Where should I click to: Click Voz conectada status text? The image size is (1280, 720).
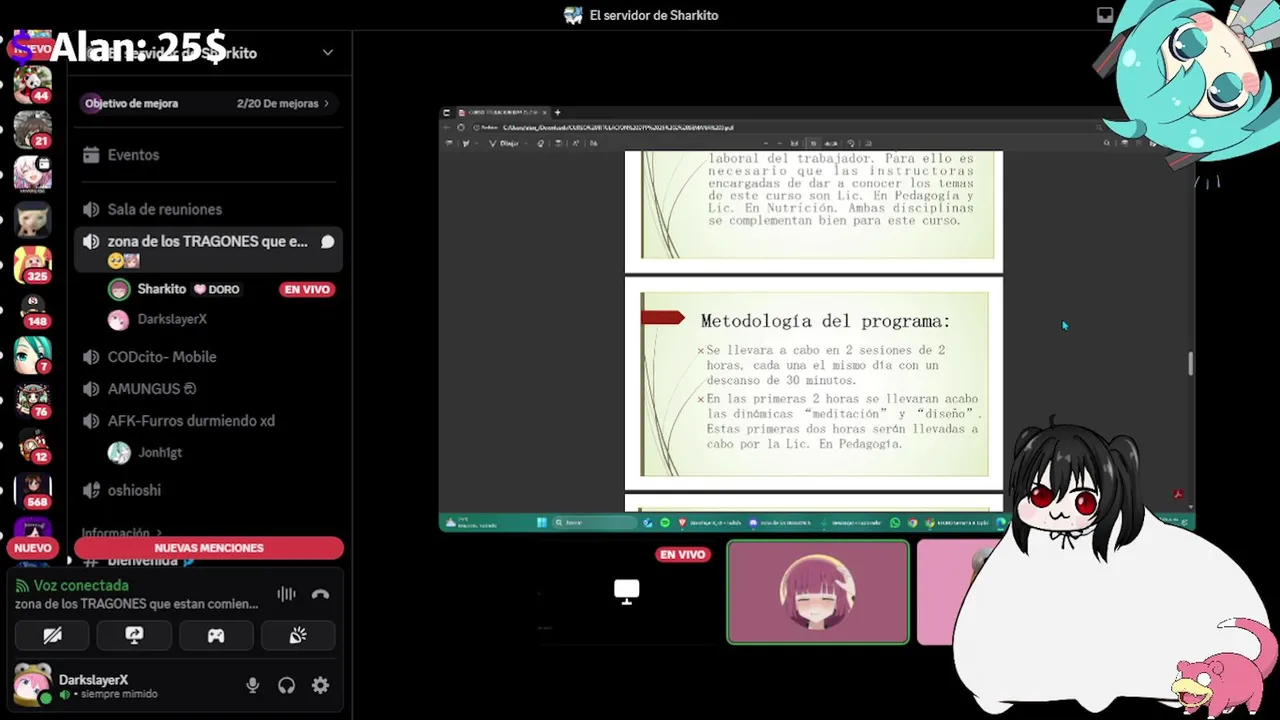(81, 586)
